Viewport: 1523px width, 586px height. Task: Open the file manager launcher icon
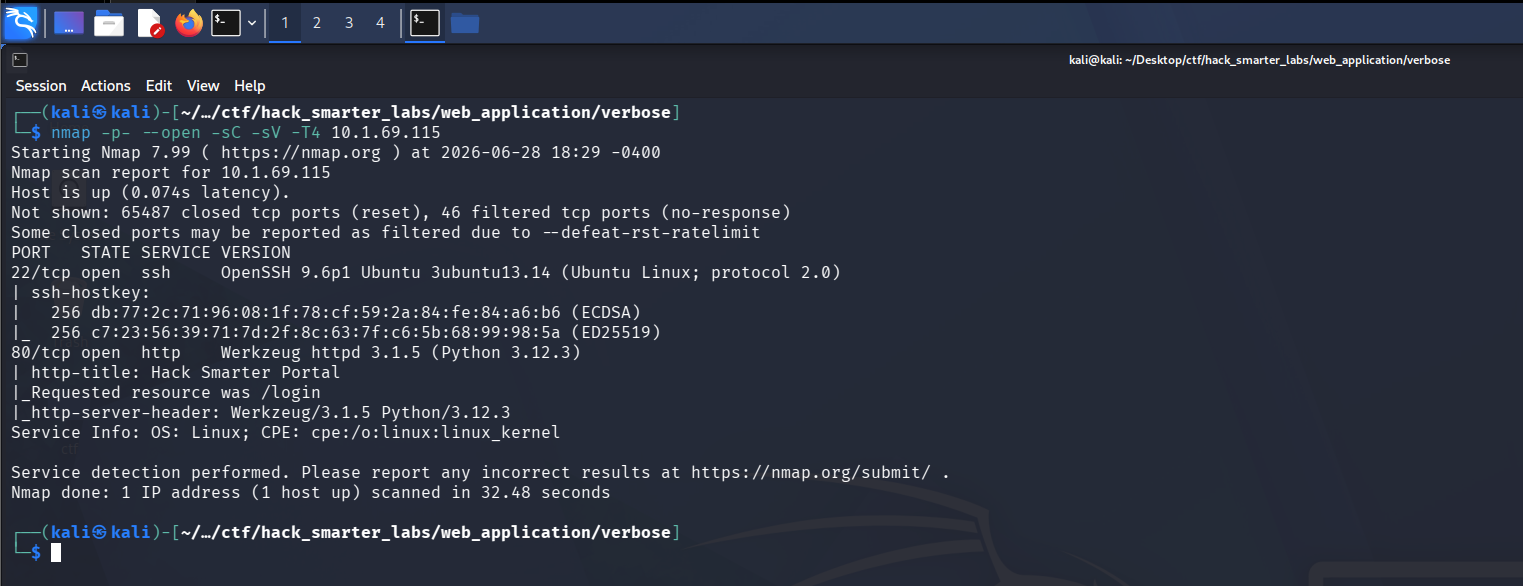(109, 22)
